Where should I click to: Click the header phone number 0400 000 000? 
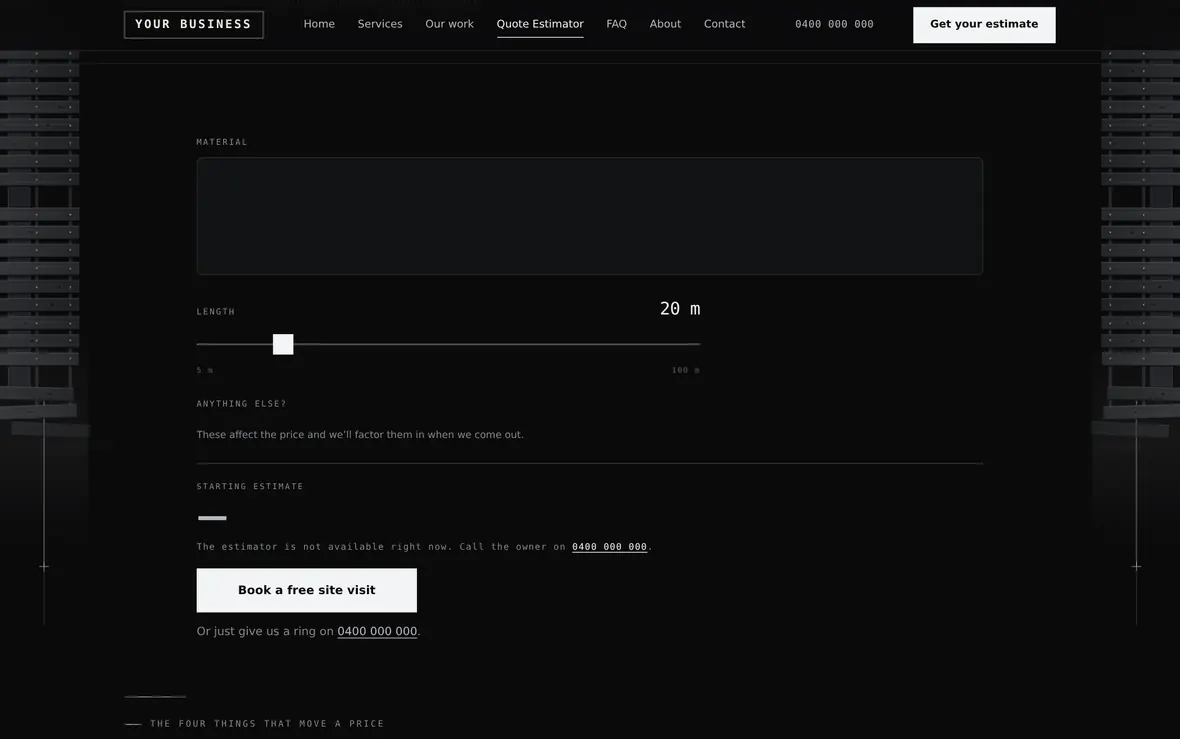coord(834,24)
